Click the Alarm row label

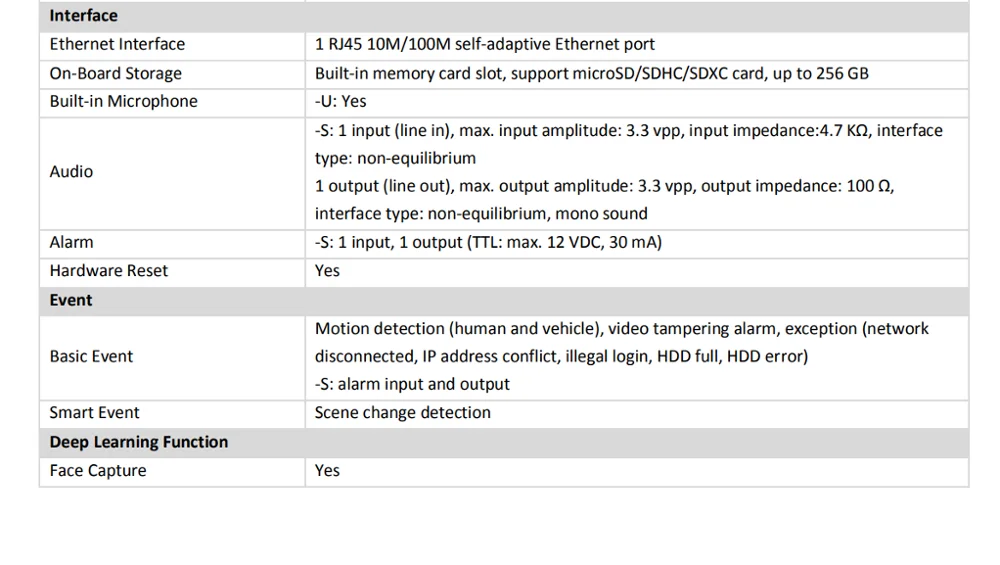71,242
